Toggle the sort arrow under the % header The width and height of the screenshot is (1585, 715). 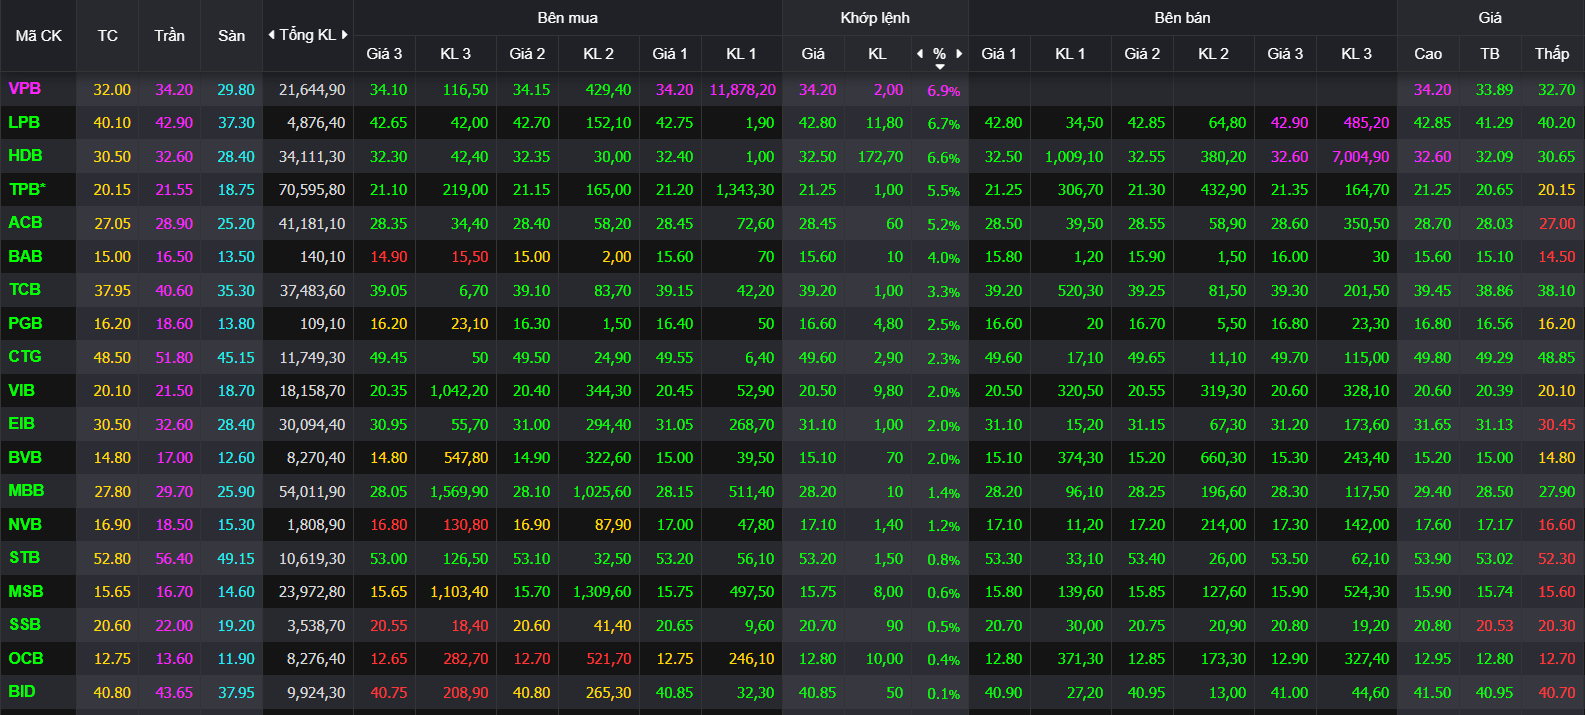(x=940, y=67)
